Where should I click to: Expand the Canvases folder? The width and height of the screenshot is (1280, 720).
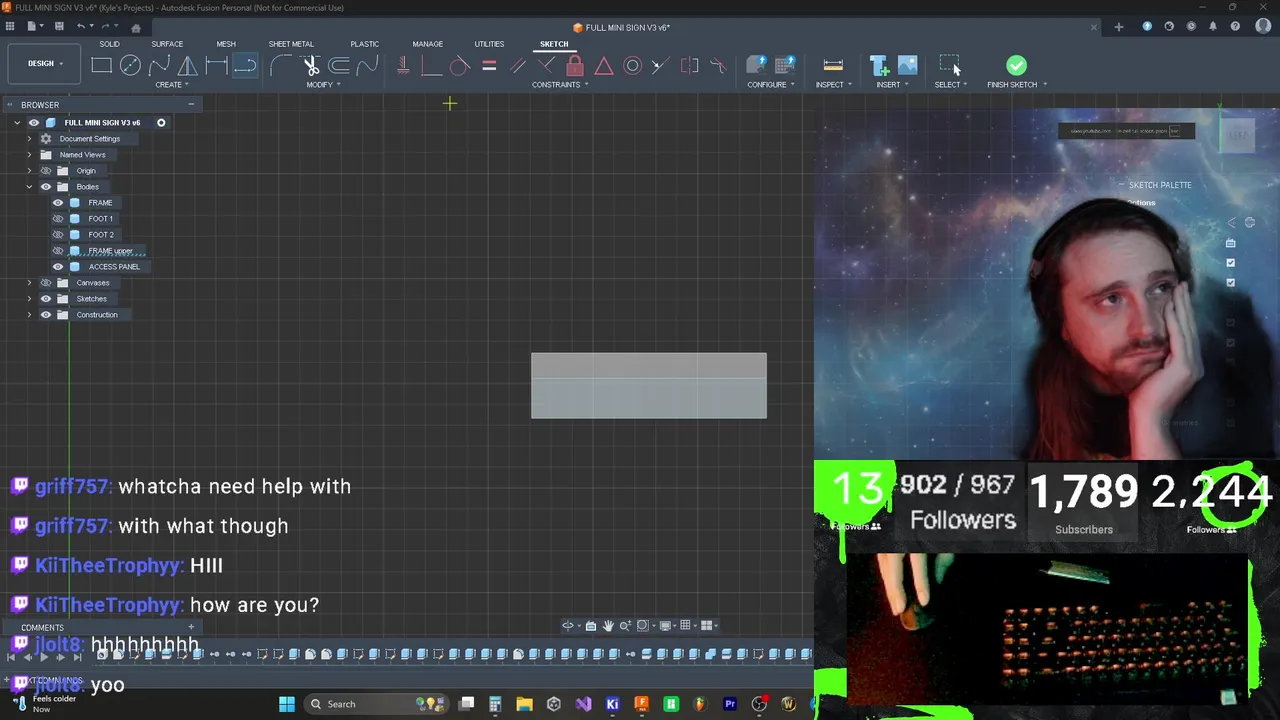point(29,283)
